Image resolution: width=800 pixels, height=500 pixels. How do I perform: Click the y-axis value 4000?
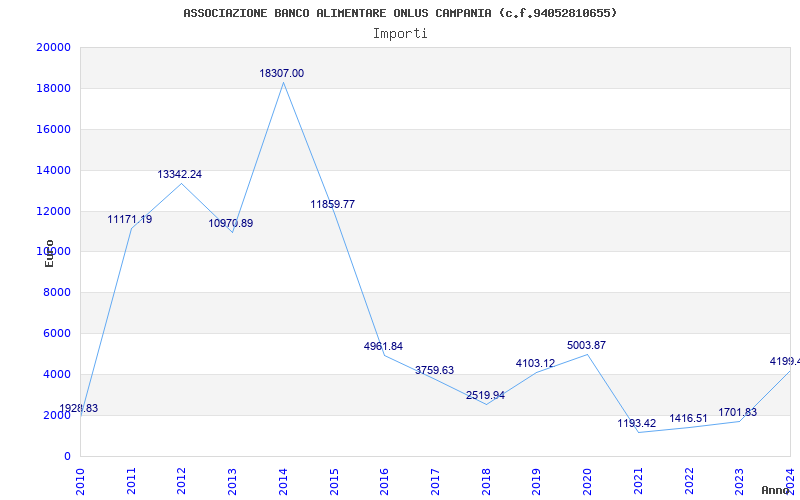pyautogui.click(x=57, y=374)
